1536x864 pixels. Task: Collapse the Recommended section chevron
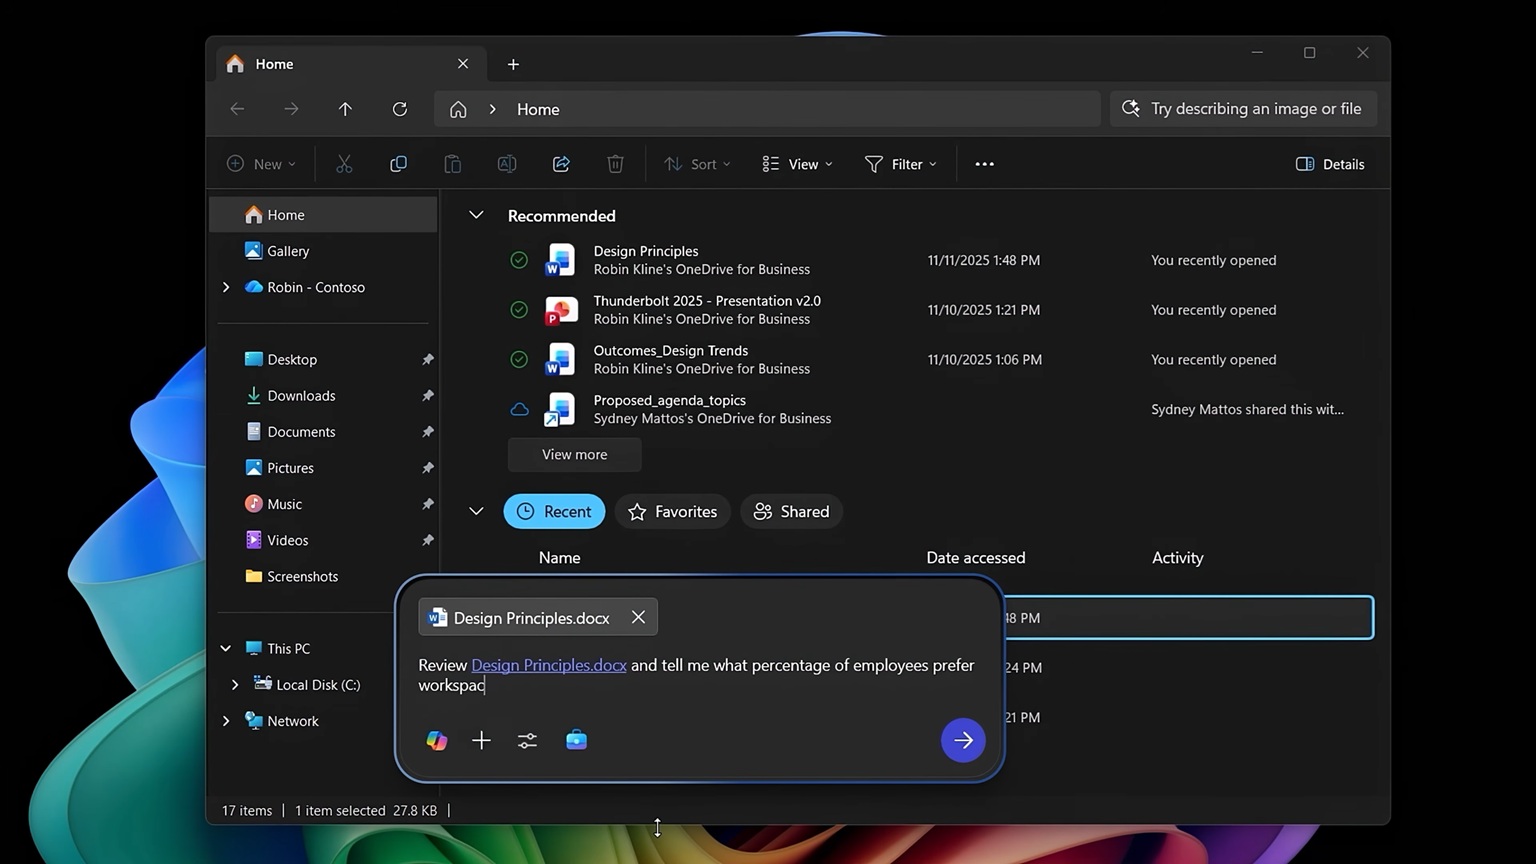[476, 214]
